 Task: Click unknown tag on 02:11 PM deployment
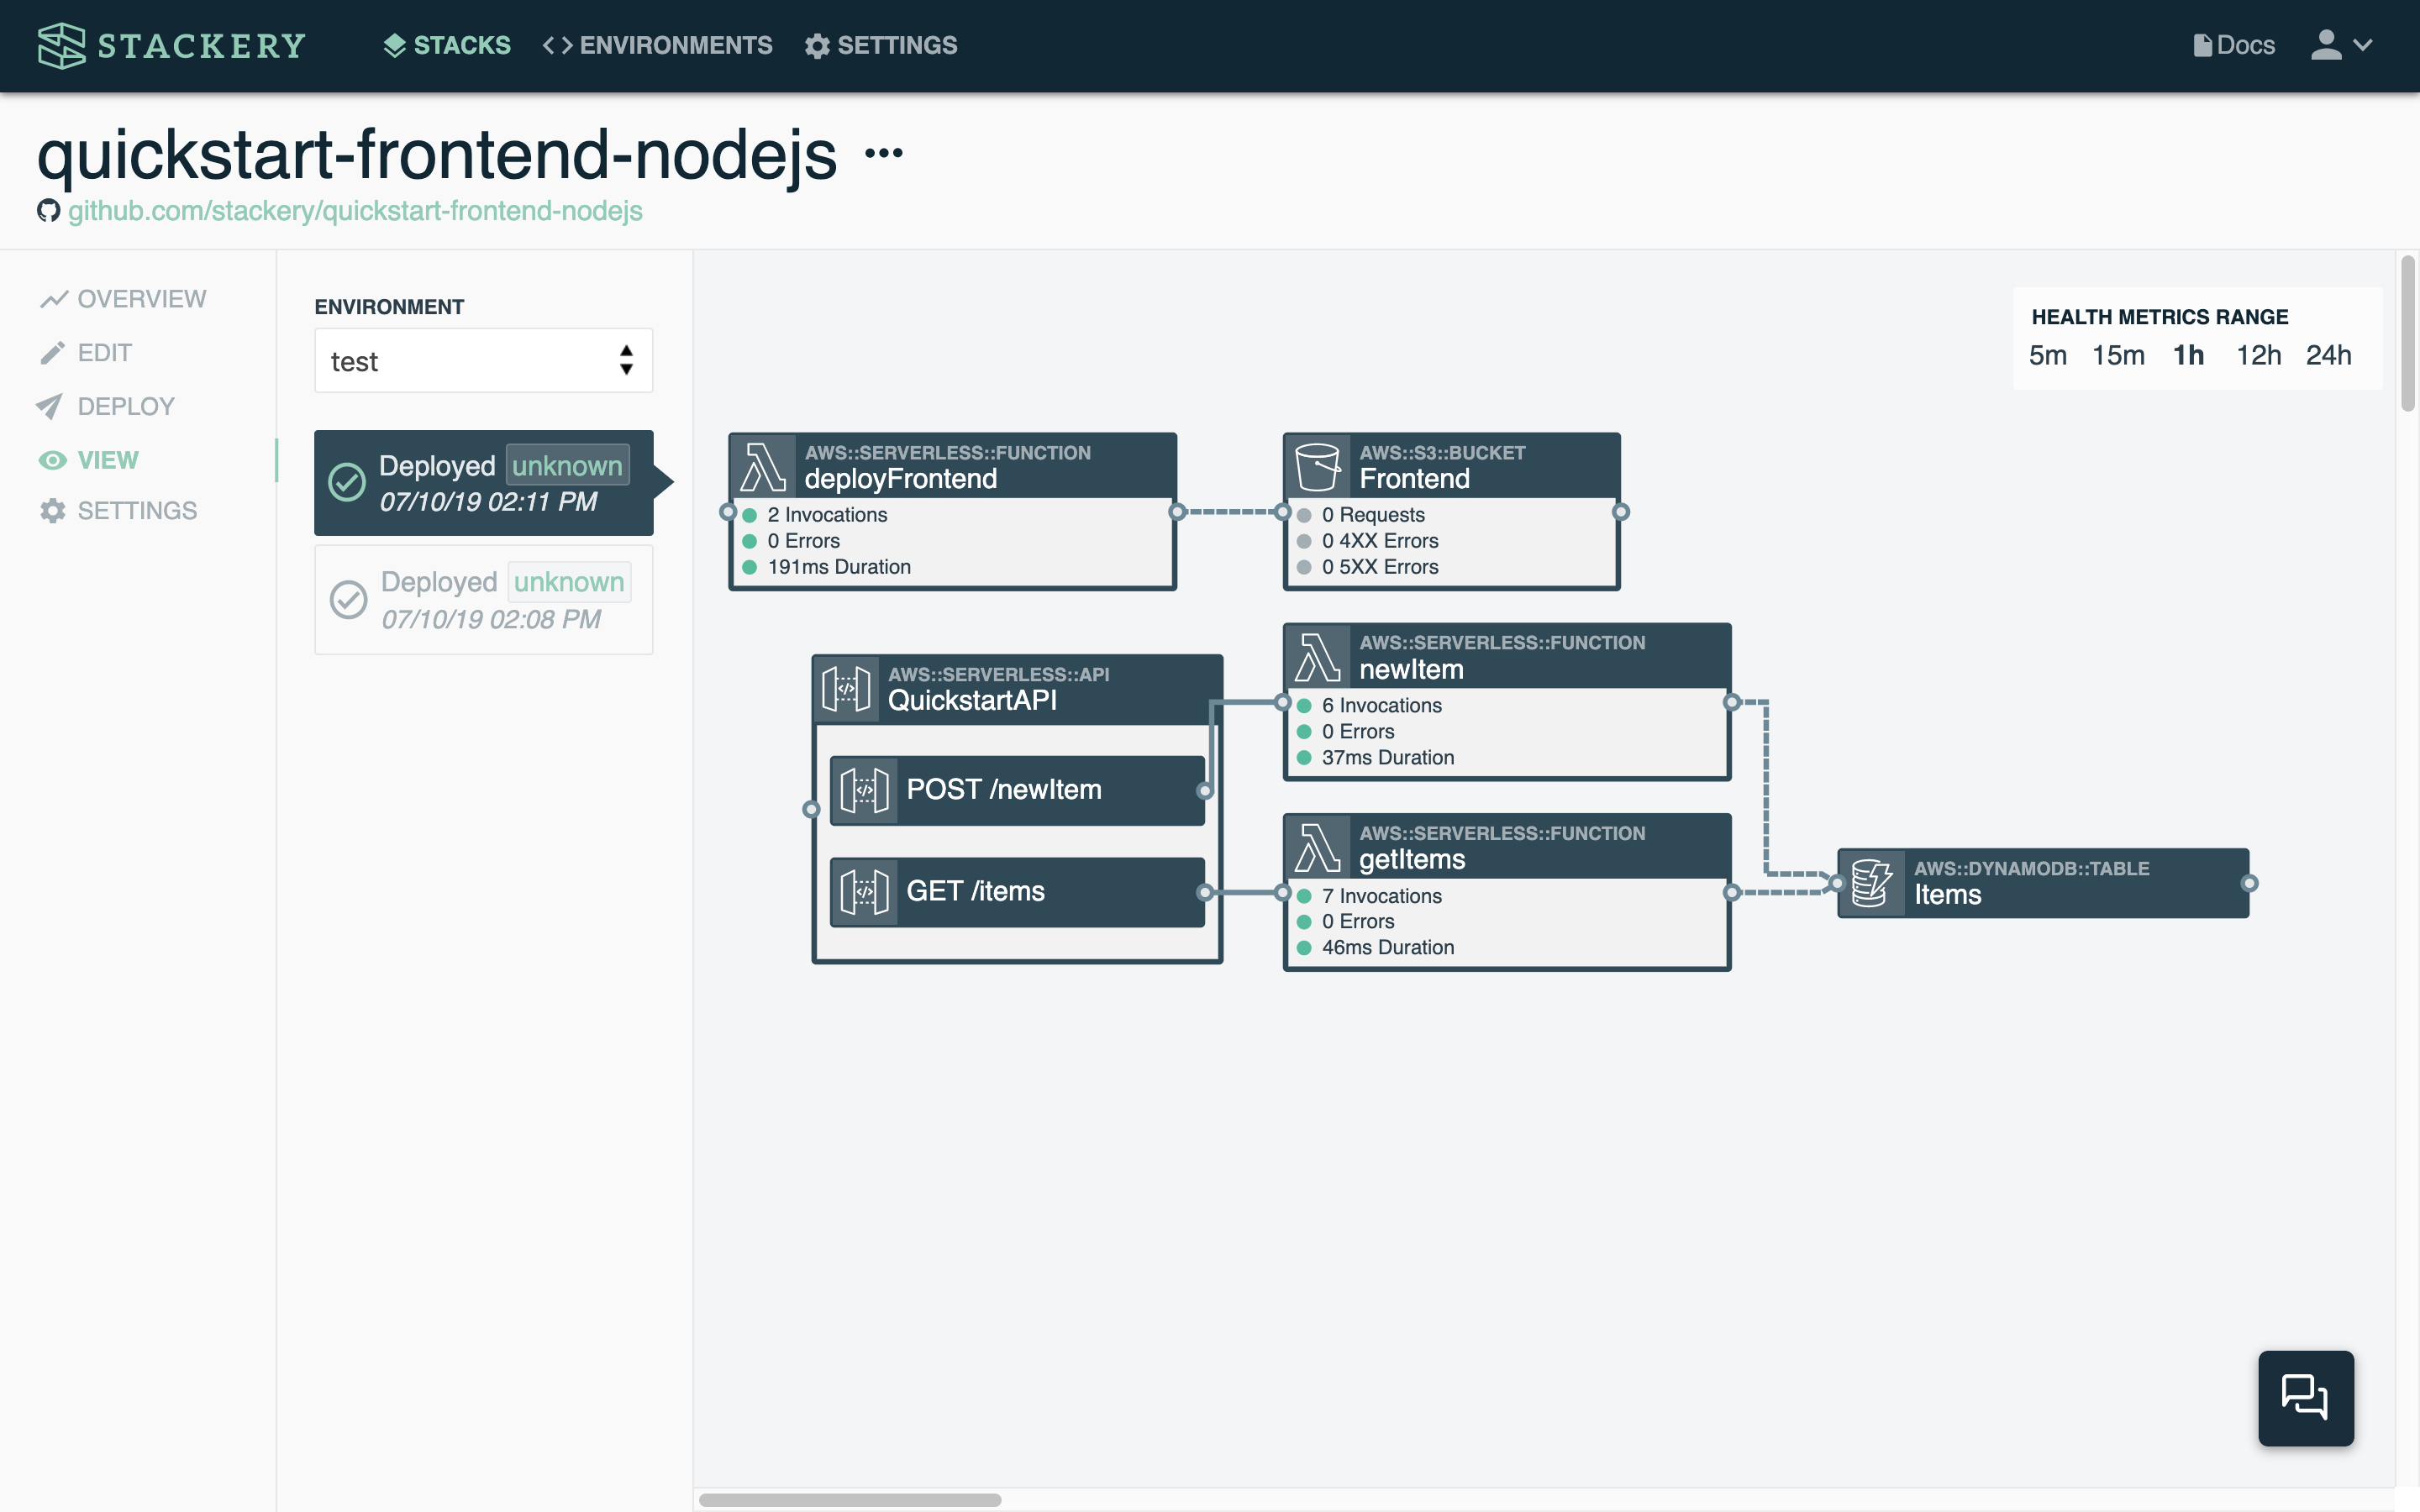pyautogui.click(x=567, y=465)
